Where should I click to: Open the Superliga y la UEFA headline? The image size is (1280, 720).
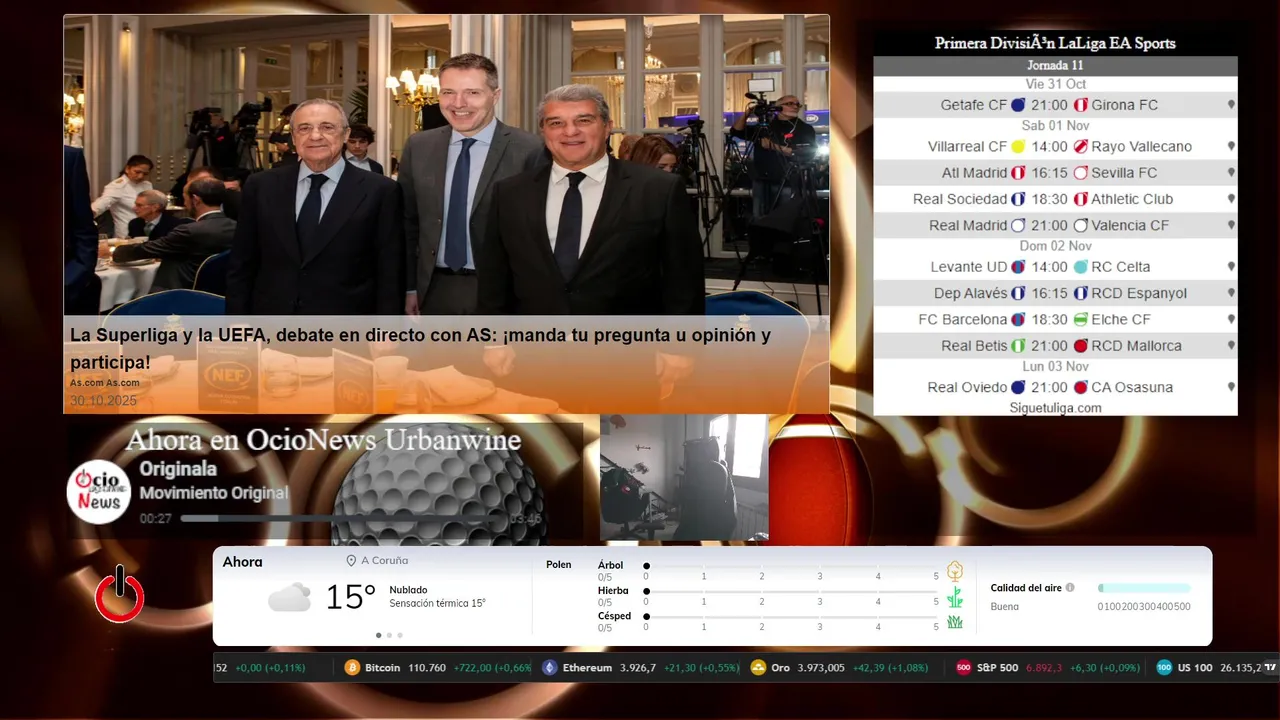[420, 348]
